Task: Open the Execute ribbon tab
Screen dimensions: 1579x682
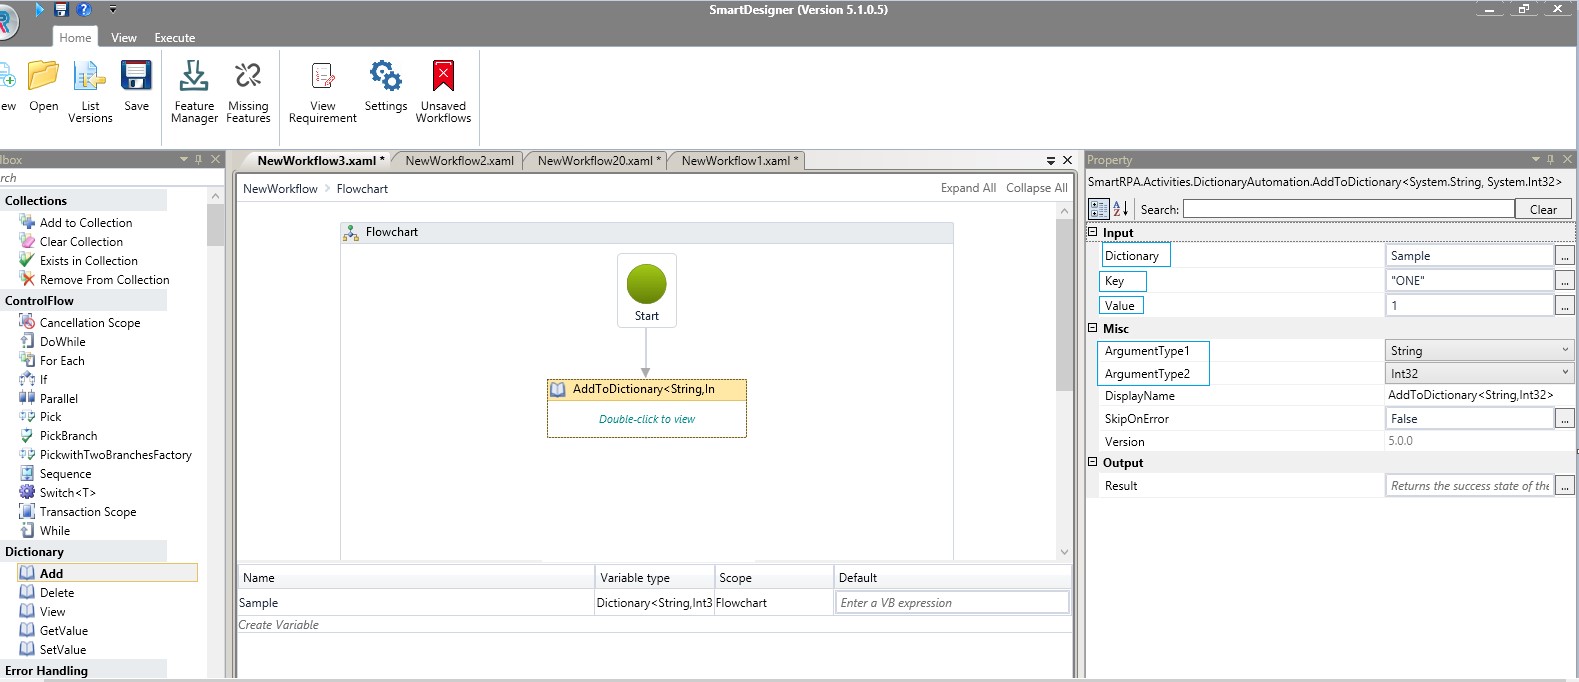Action: [174, 38]
